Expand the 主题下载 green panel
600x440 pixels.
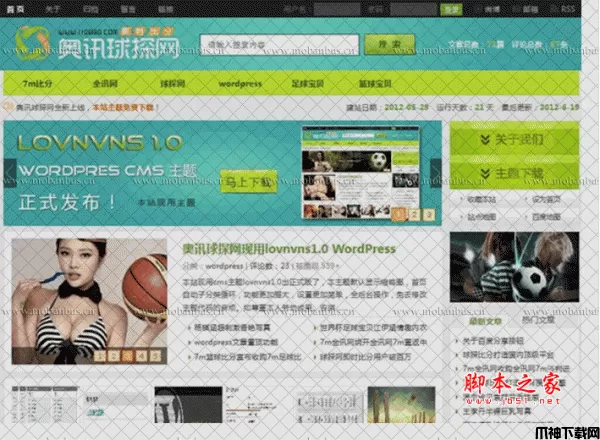coord(514,174)
